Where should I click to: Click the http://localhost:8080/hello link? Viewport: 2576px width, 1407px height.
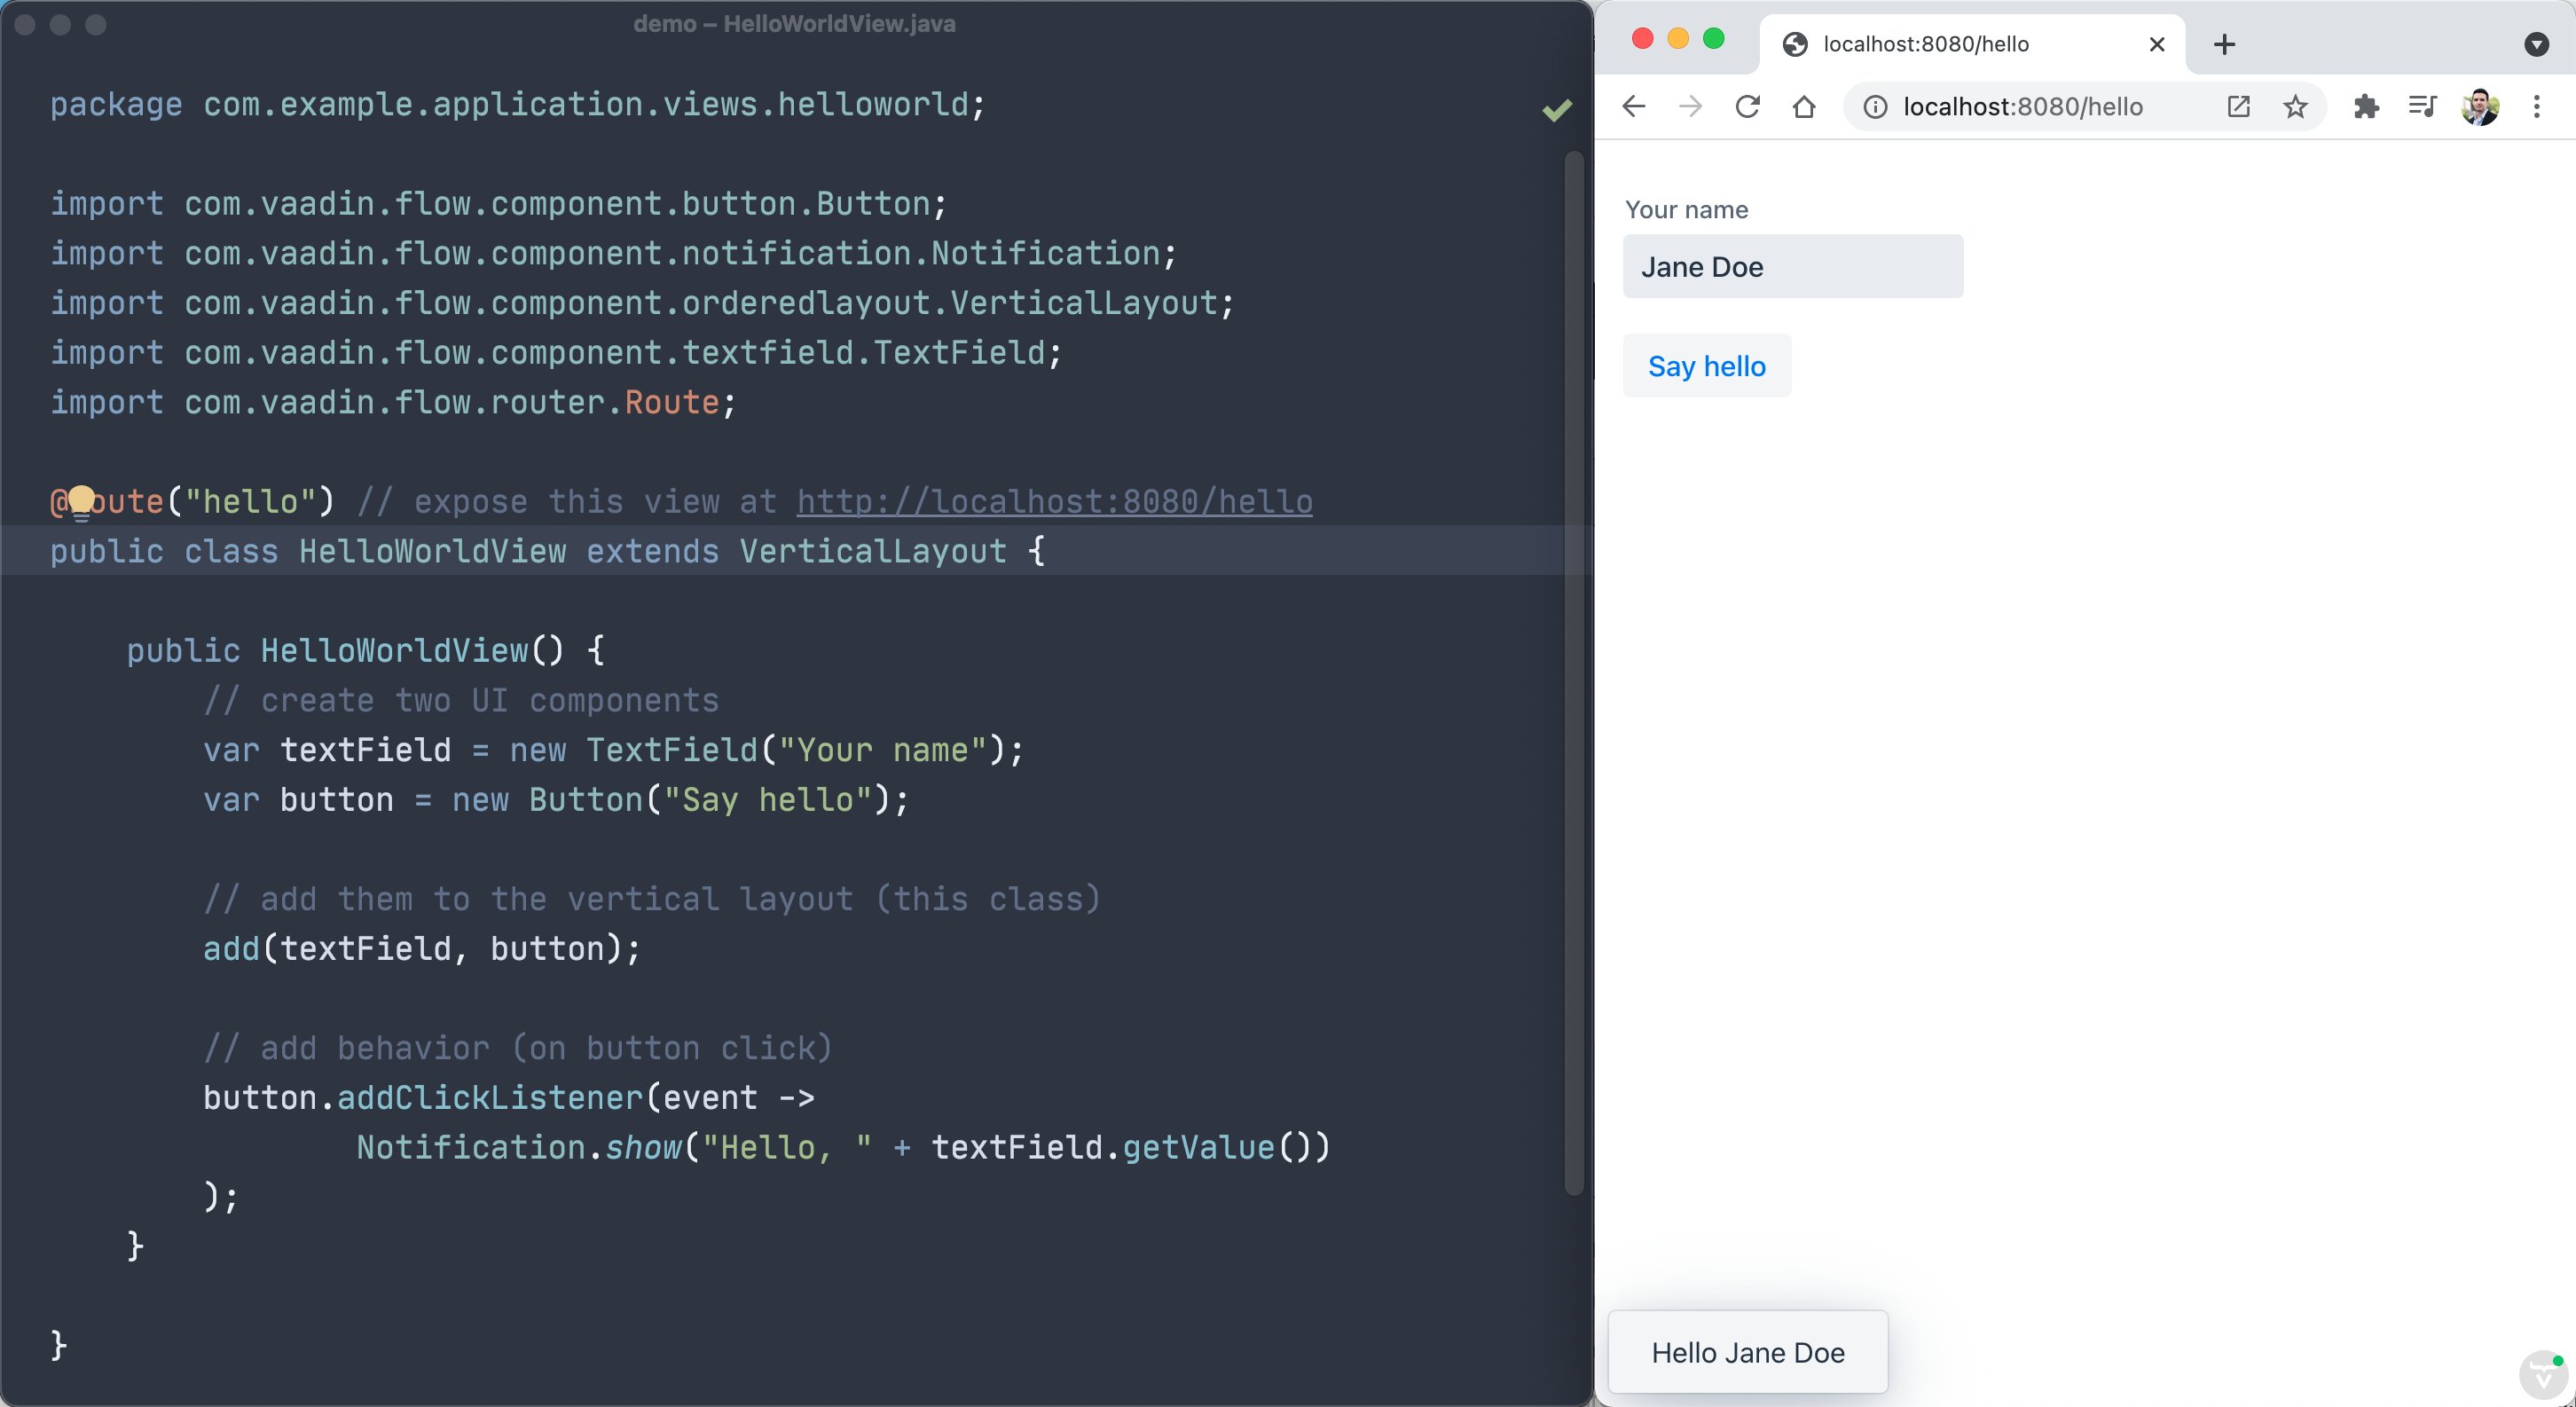coord(1053,499)
